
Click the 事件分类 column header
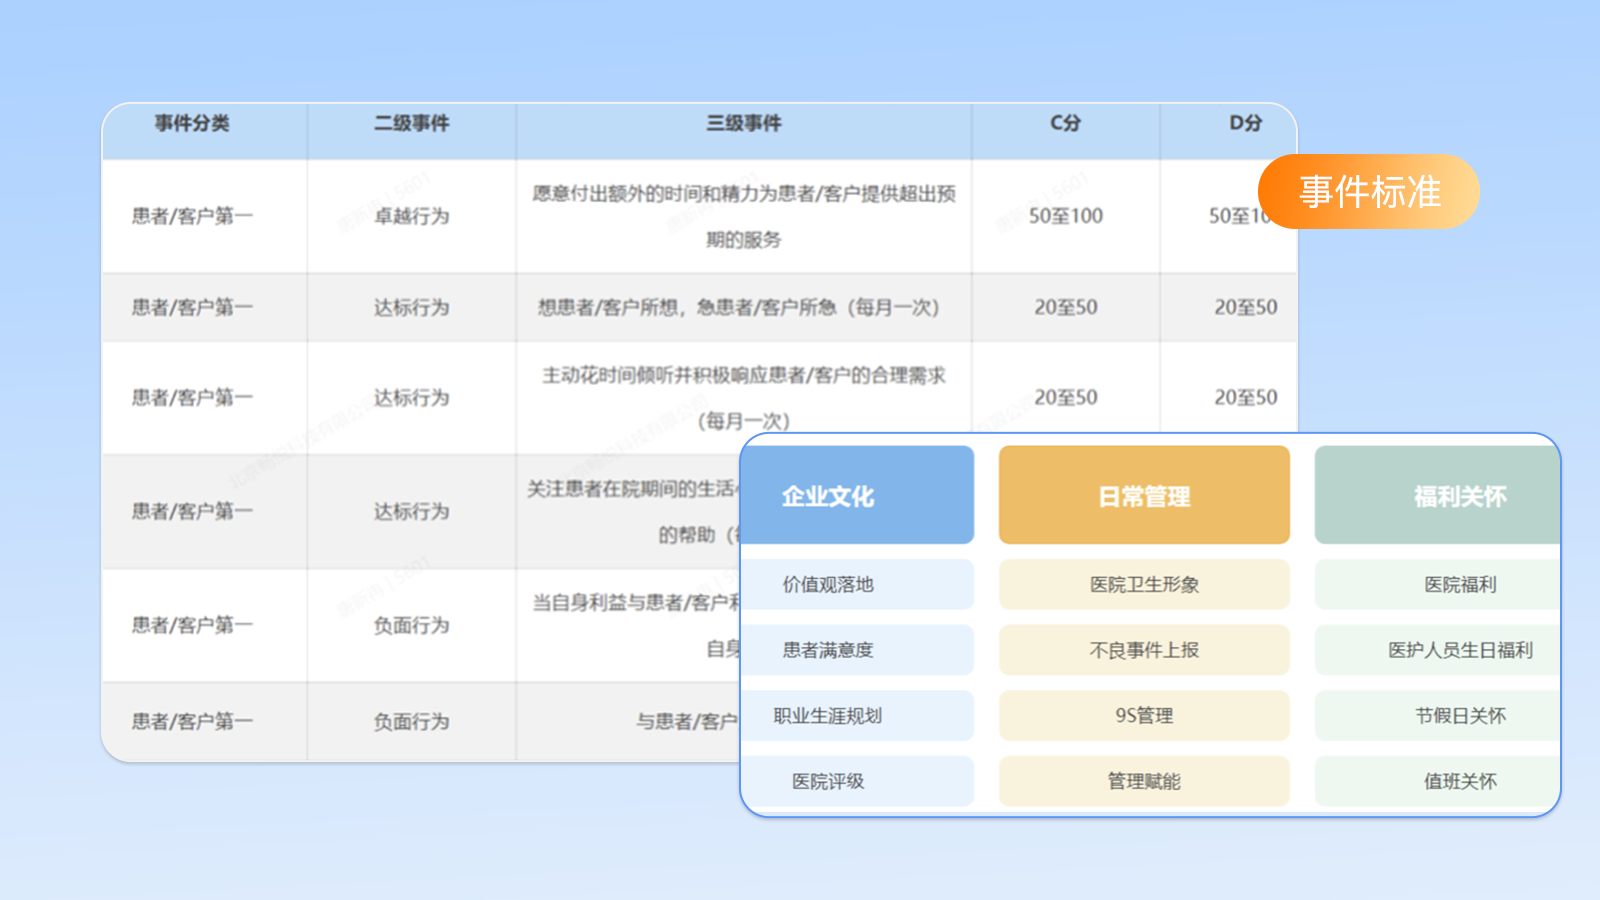click(192, 123)
